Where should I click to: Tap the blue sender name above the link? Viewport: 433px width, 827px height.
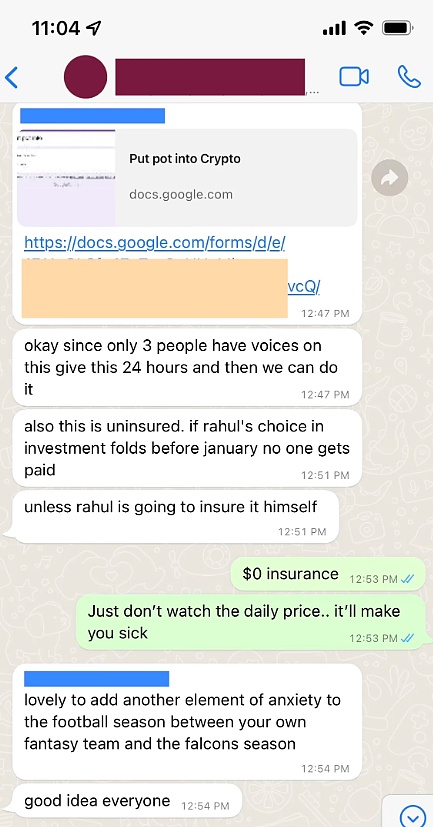pyautogui.click(x=92, y=116)
